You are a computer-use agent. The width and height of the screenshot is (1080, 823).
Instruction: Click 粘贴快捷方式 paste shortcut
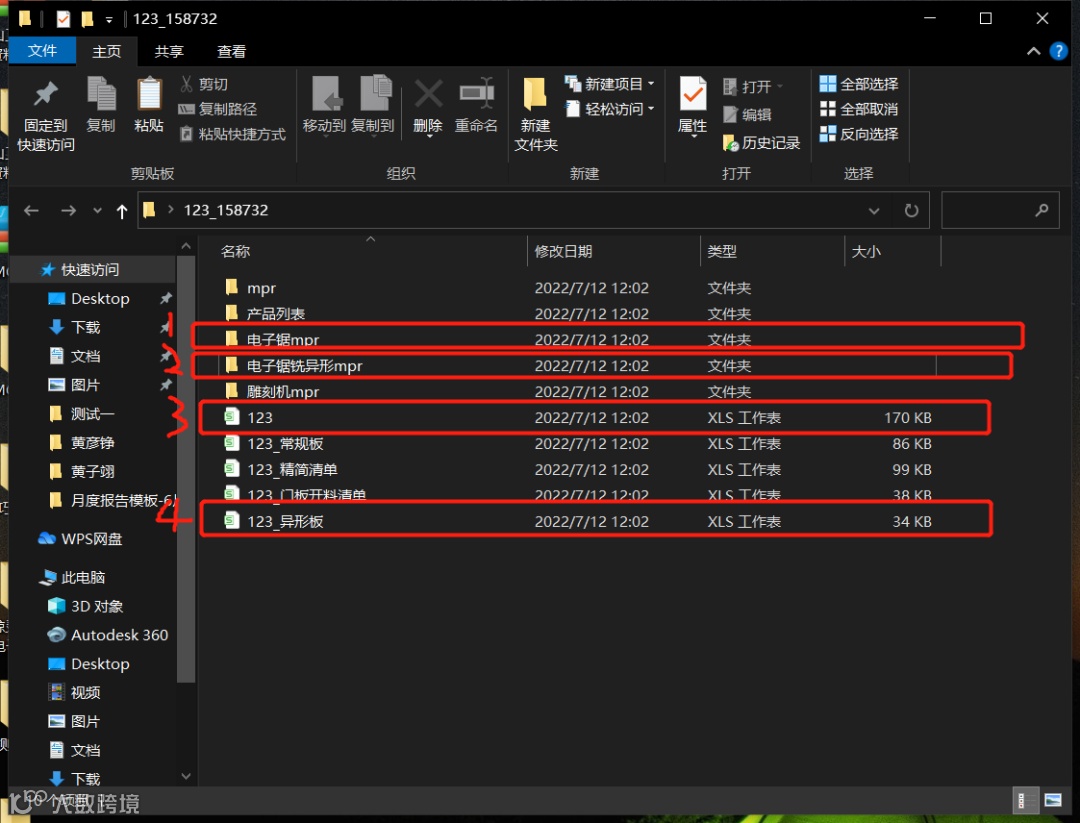click(232, 134)
